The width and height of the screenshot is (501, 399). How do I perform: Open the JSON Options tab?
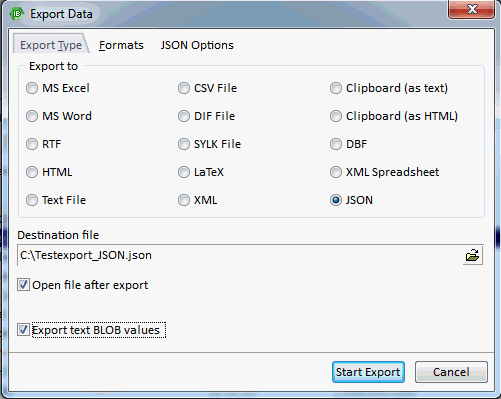pos(197,45)
